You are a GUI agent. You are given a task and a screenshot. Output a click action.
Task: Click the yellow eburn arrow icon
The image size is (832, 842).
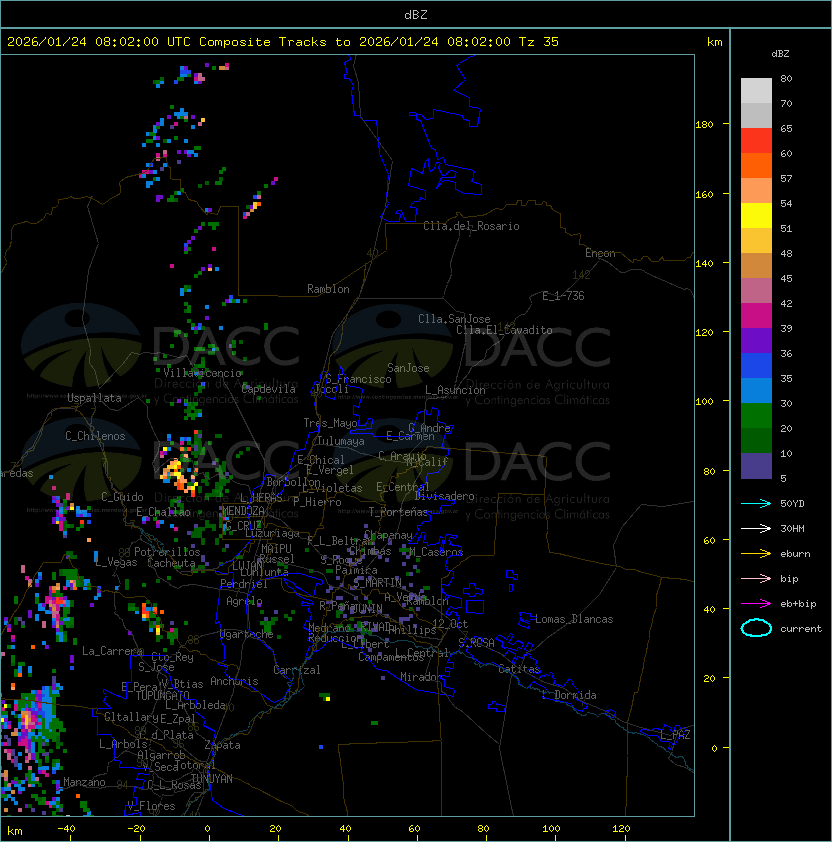(756, 554)
